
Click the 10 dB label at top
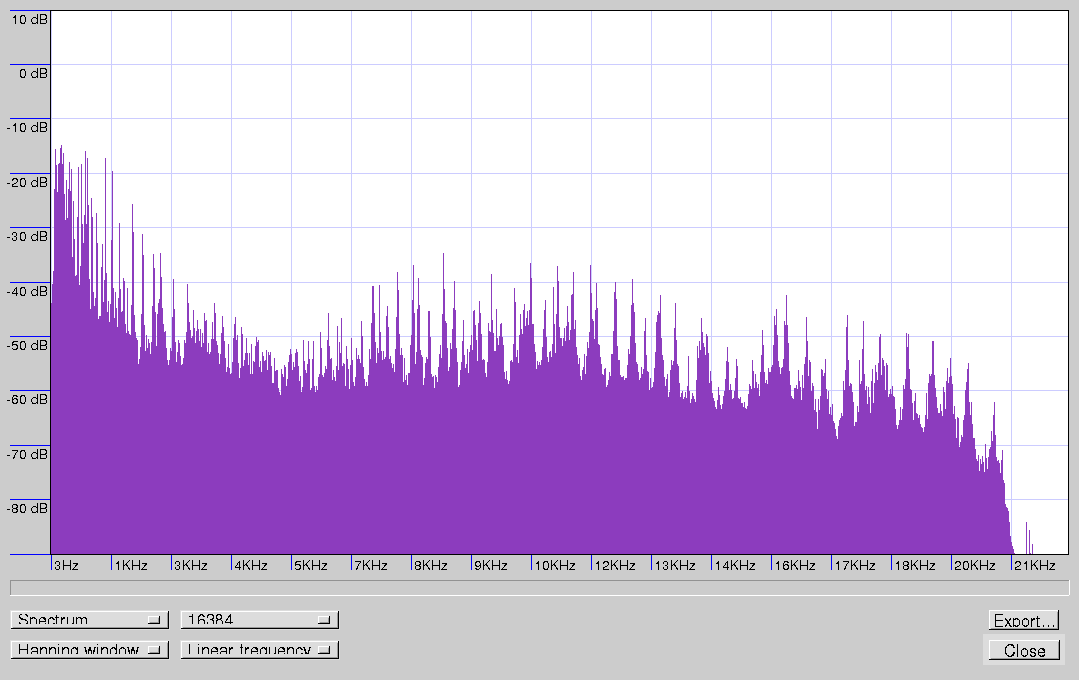coord(27,19)
